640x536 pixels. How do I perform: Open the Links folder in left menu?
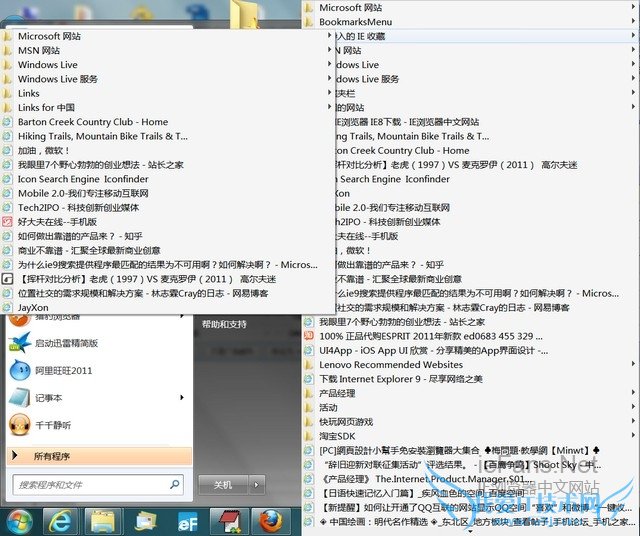(167, 93)
